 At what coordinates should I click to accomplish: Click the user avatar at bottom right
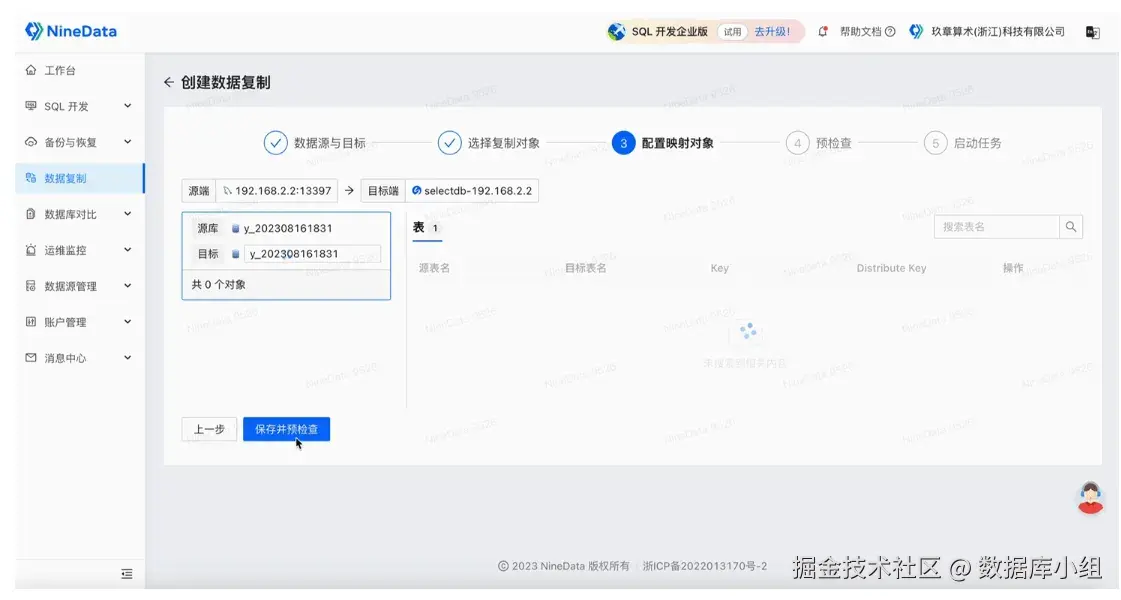click(1091, 498)
